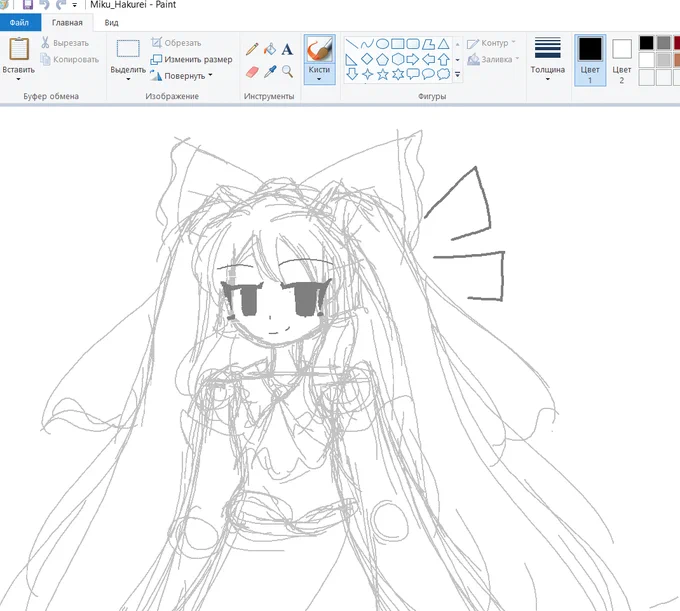Select the Magnifier tool

(287, 72)
